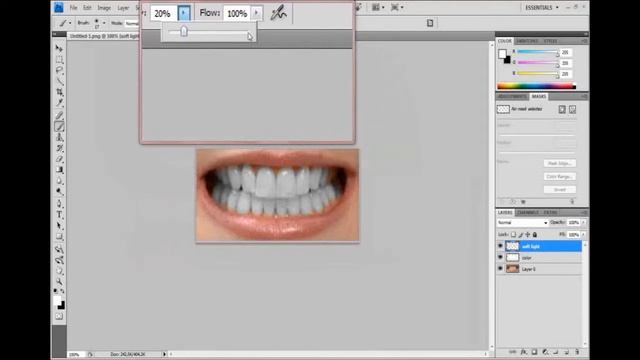Create new adjustment layer icon
The image size is (640, 360).
[545, 352]
